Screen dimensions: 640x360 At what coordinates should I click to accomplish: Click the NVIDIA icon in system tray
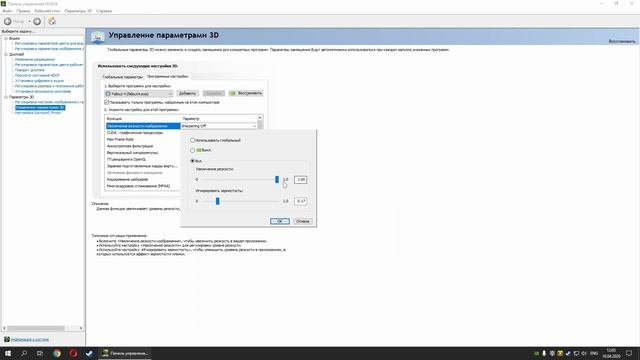pyautogui.click(x=536, y=353)
